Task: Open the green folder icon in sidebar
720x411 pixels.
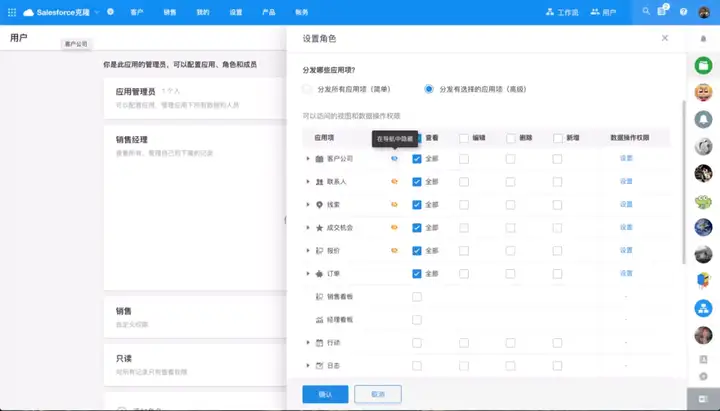Action: pos(703,66)
